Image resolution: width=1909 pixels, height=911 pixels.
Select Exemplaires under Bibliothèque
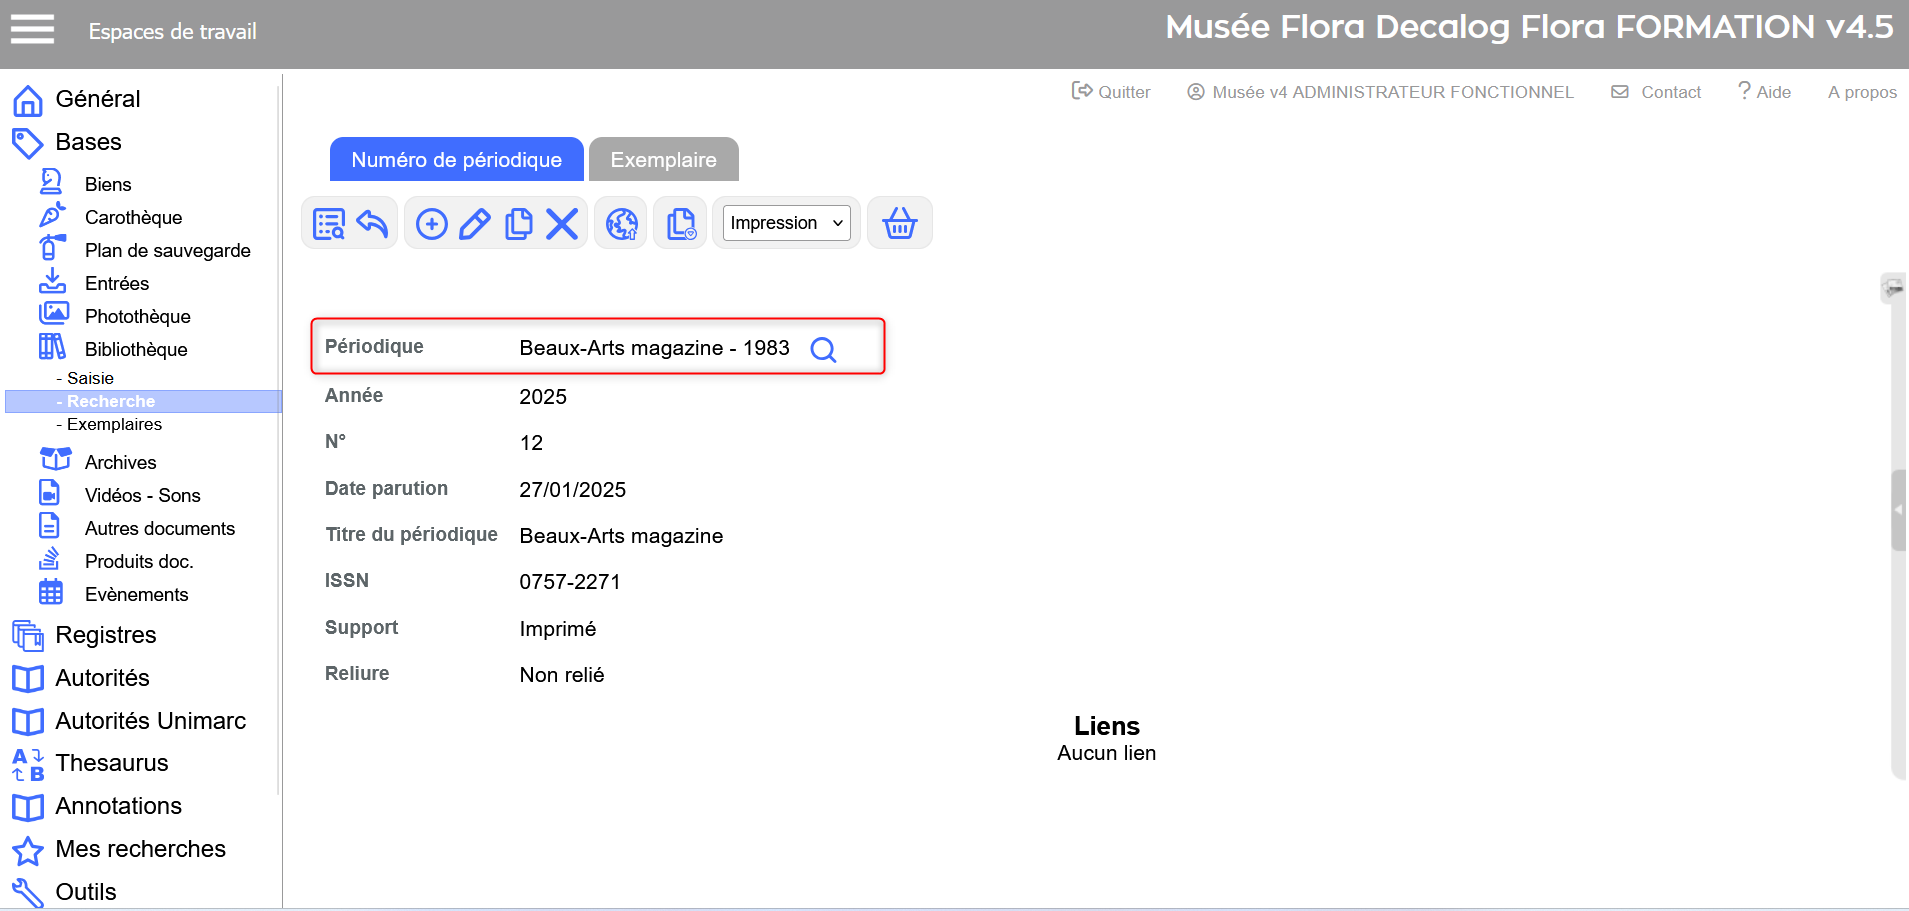[114, 424]
